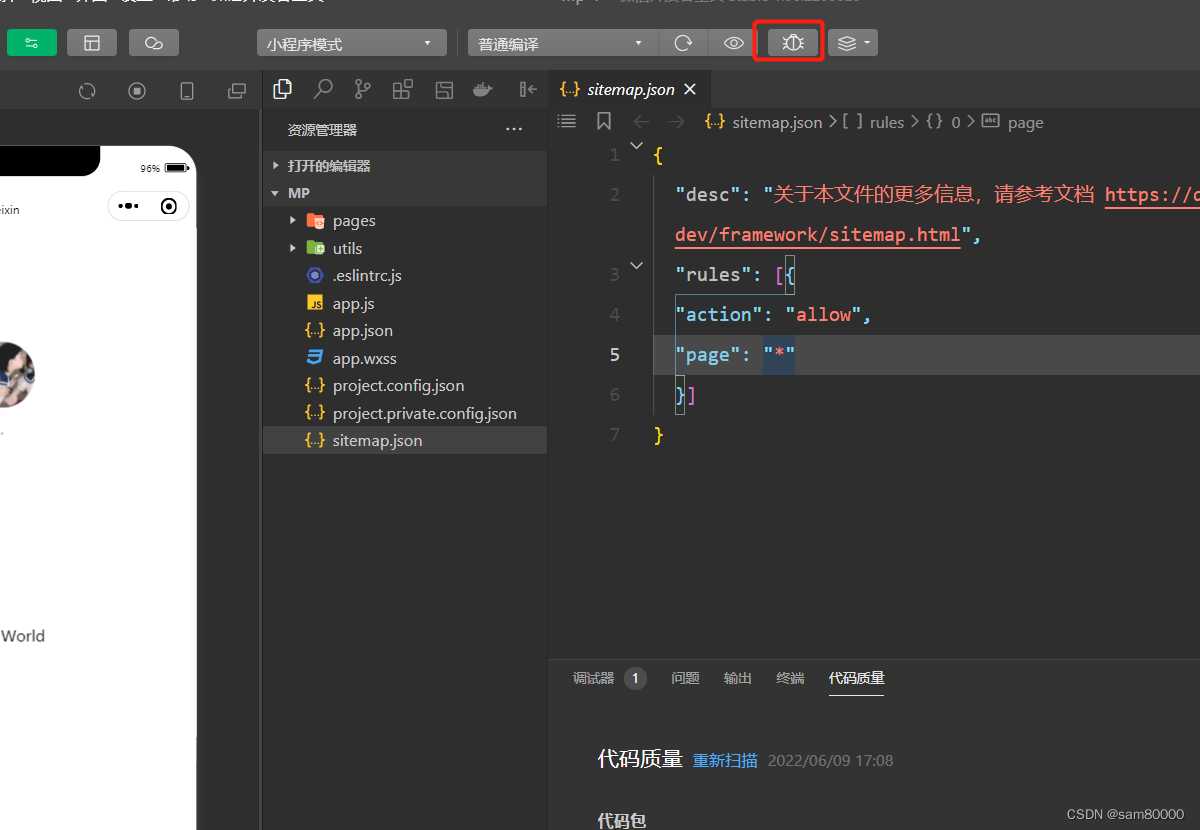1200x830 pixels.
Task: Toggle the editor layout button
Action: coord(92,43)
